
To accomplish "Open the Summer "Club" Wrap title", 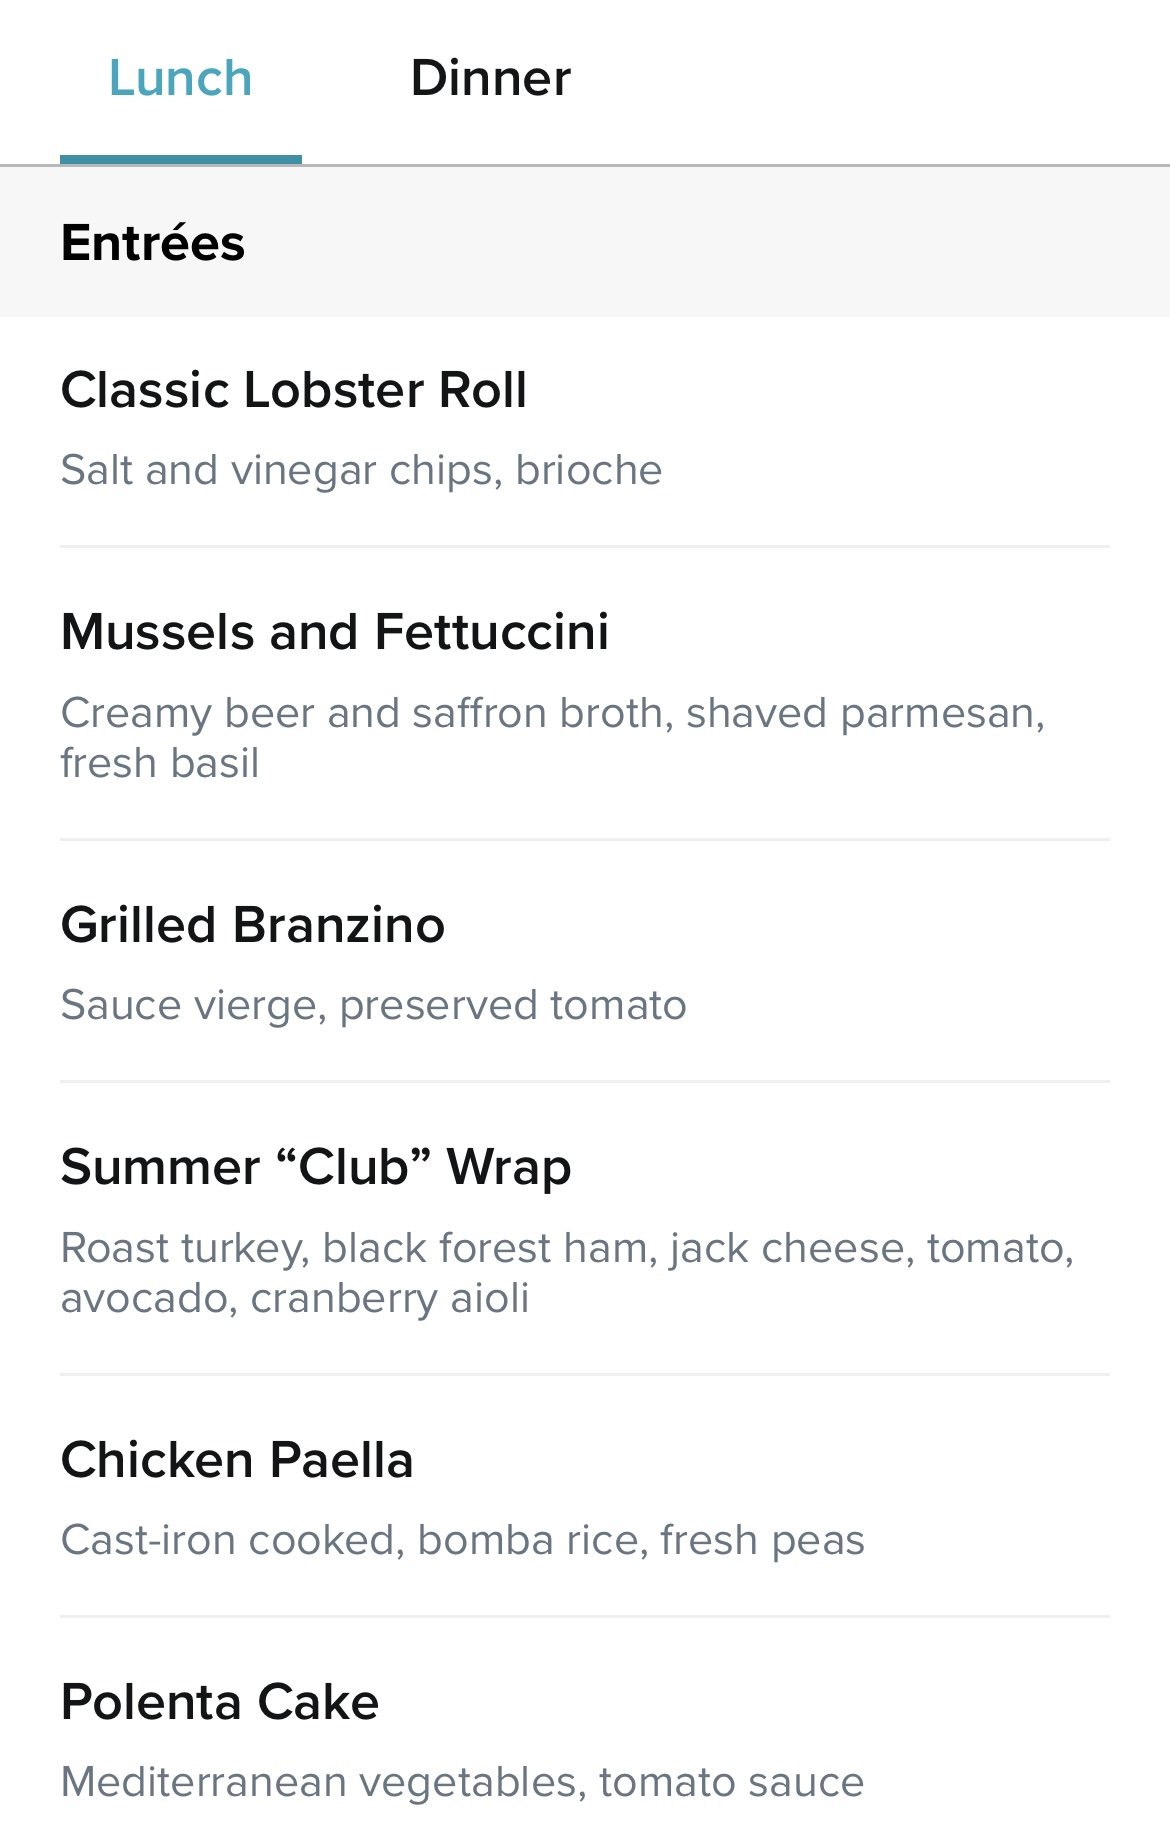I will coord(316,1167).
